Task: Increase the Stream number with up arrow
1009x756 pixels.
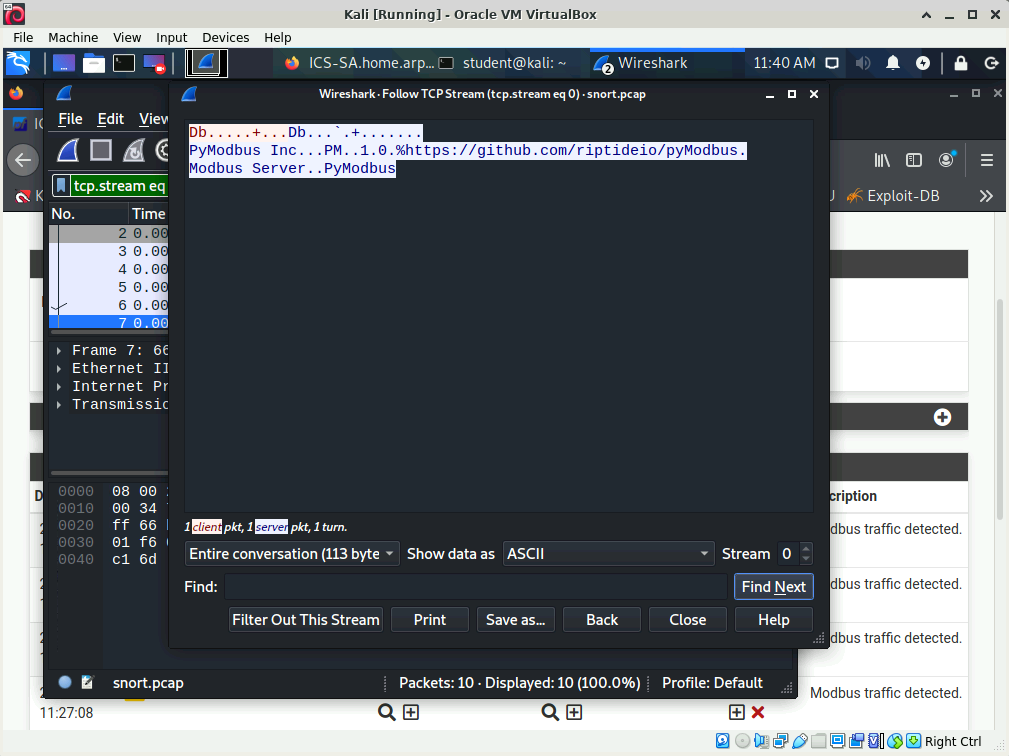Action: tap(806, 548)
